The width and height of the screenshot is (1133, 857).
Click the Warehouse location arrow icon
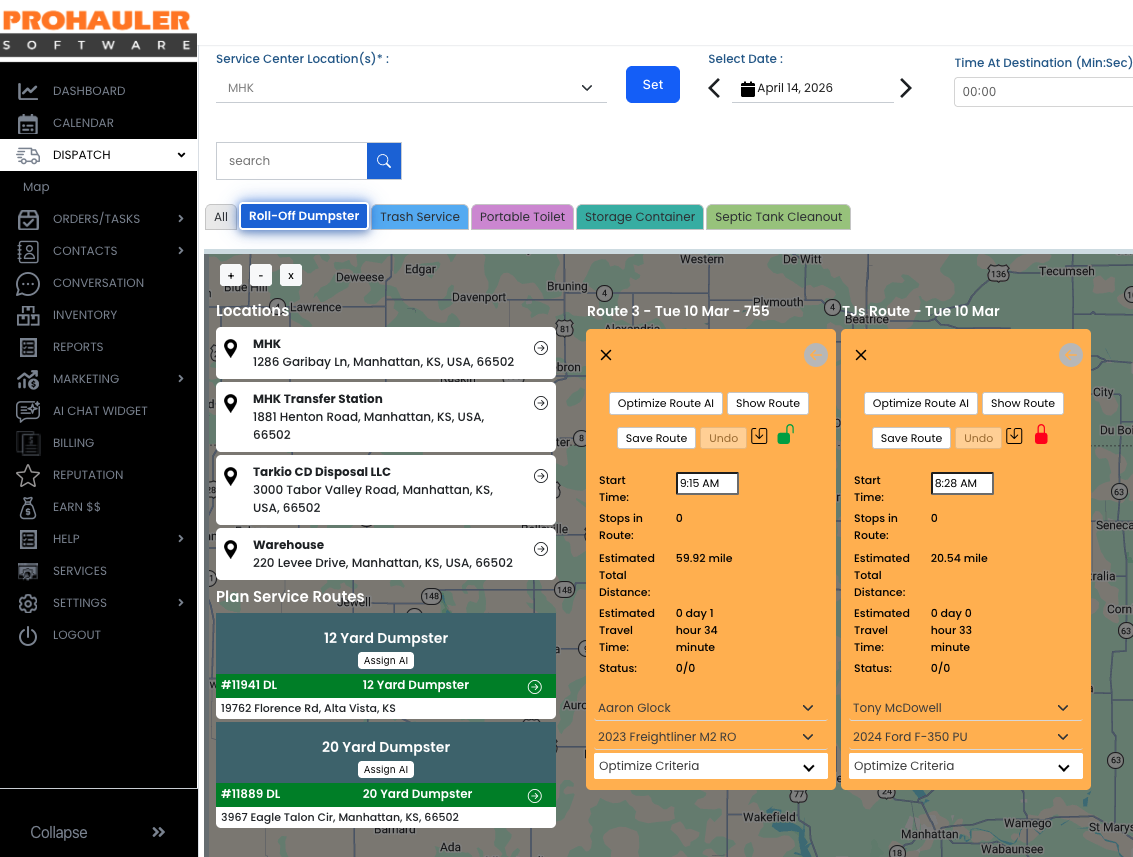pos(540,549)
